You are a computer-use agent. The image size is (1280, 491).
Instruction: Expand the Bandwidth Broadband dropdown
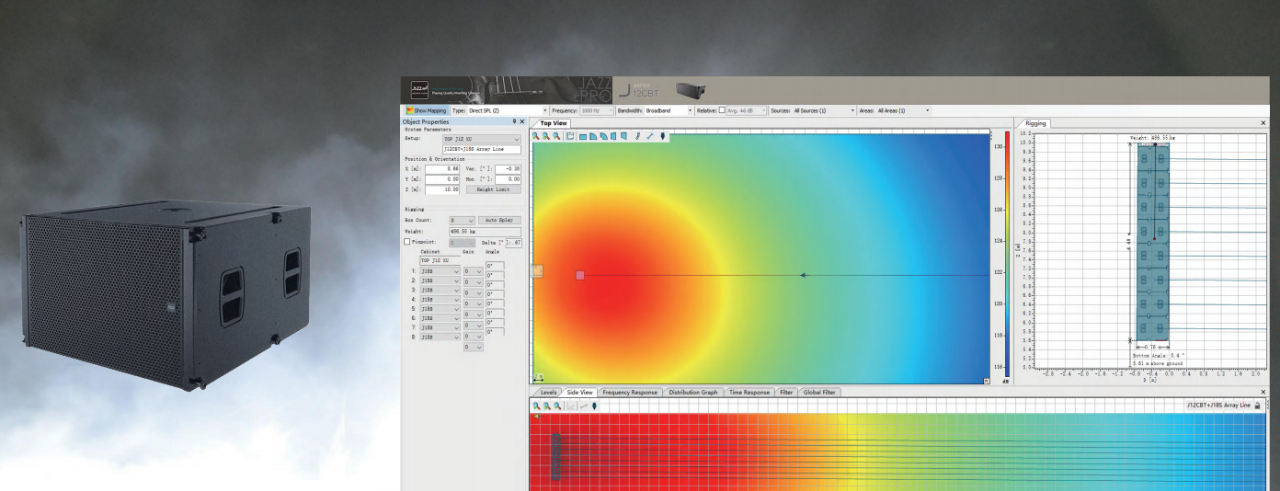pos(668,110)
